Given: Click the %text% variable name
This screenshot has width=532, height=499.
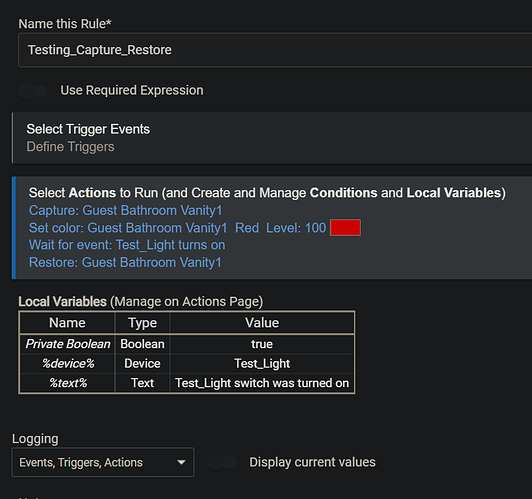Looking at the screenshot, I should point(68,383).
